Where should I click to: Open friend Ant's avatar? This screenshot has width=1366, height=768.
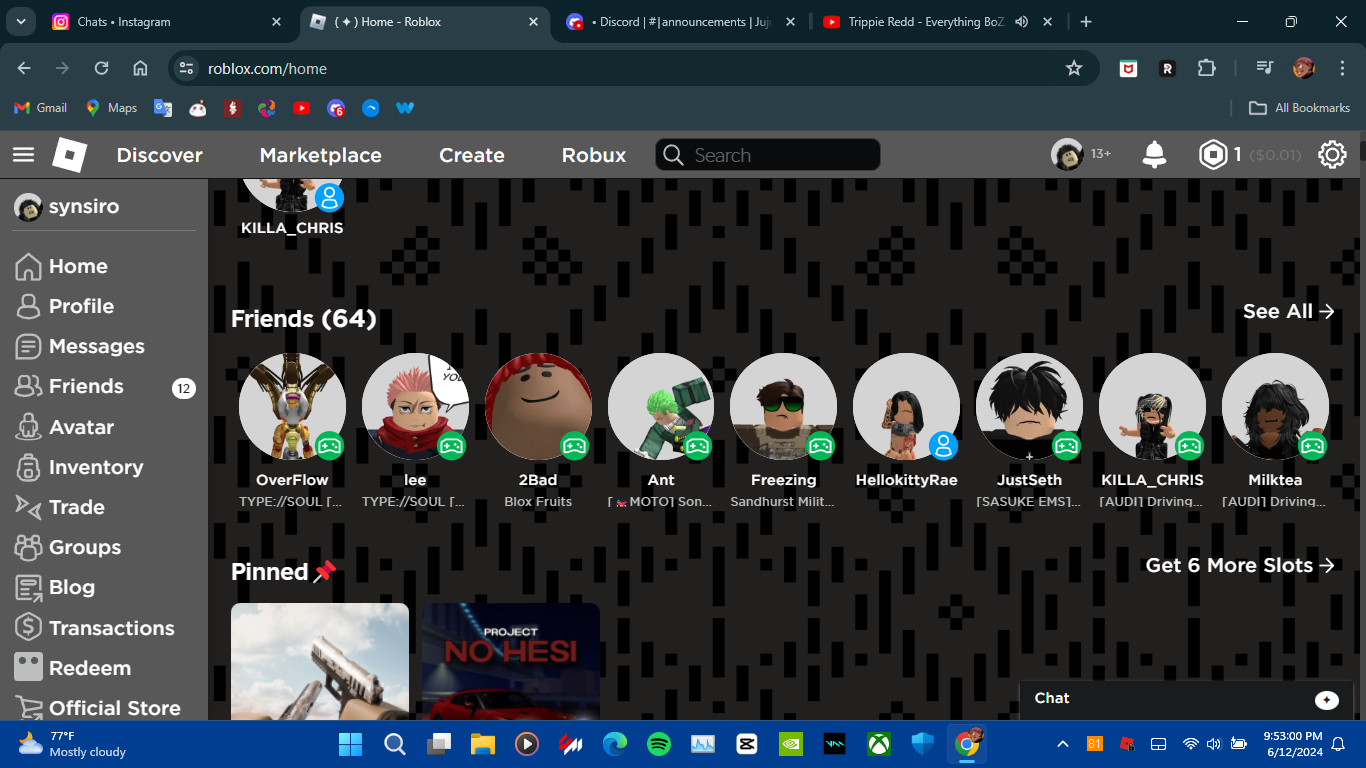coord(661,406)
